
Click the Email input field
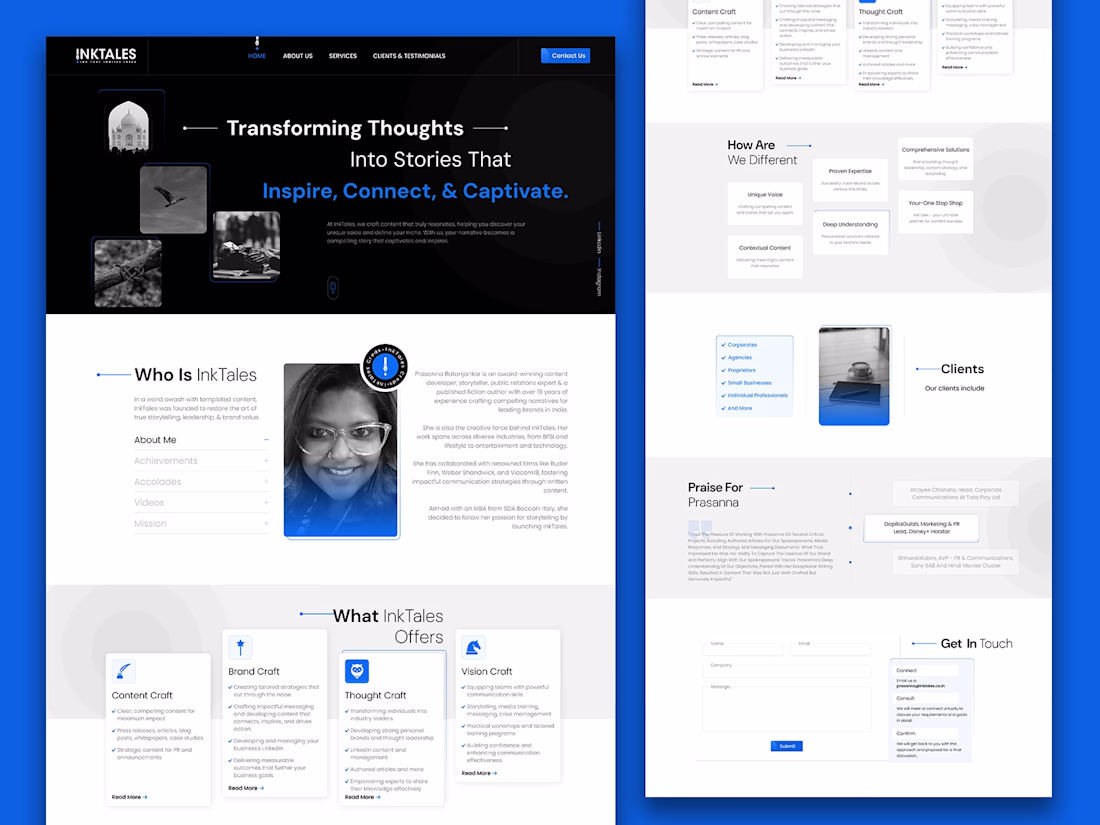830,648
